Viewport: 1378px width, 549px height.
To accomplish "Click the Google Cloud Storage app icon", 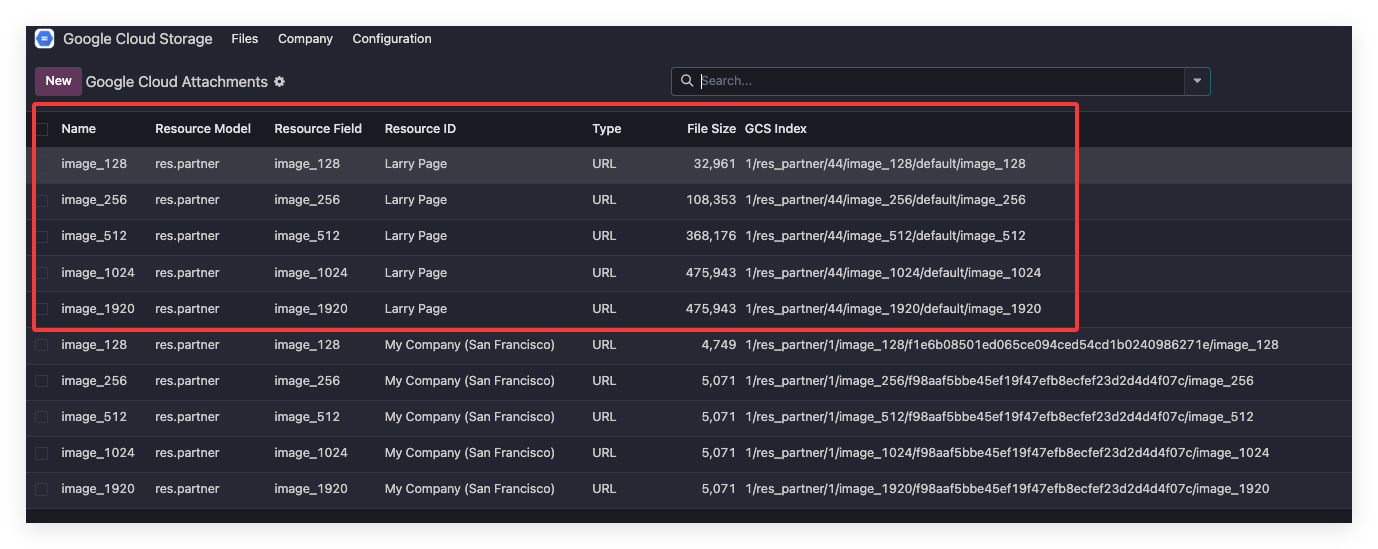I will [44, 39].
